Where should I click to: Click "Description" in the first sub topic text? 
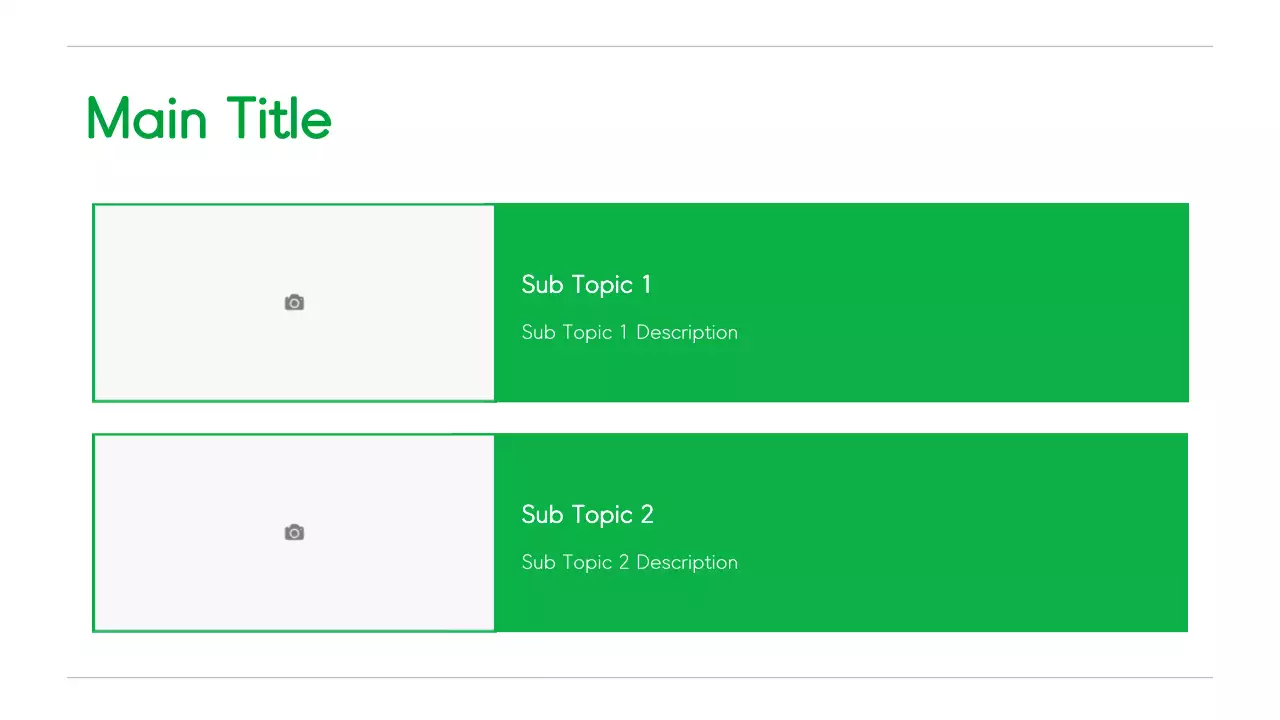(x=687, y=333)
